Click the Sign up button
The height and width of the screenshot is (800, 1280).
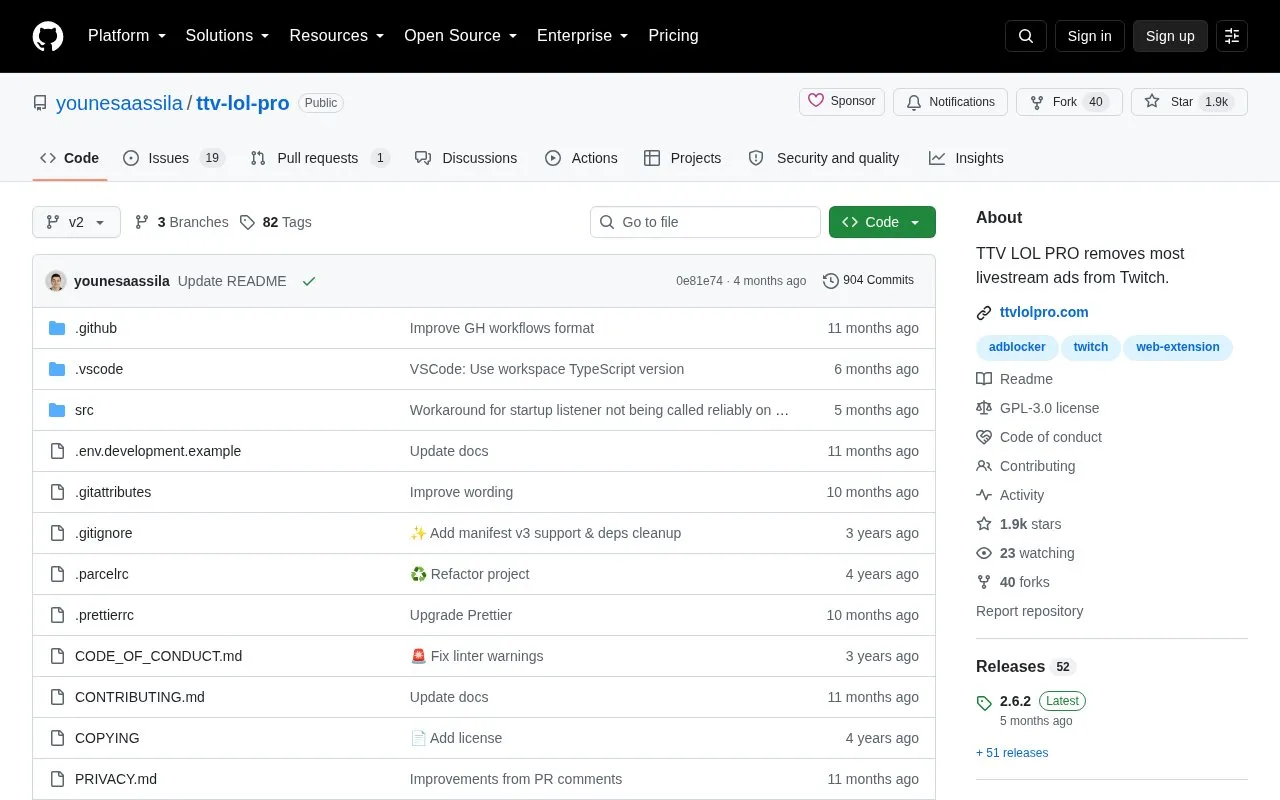(x=1170, y=36)
